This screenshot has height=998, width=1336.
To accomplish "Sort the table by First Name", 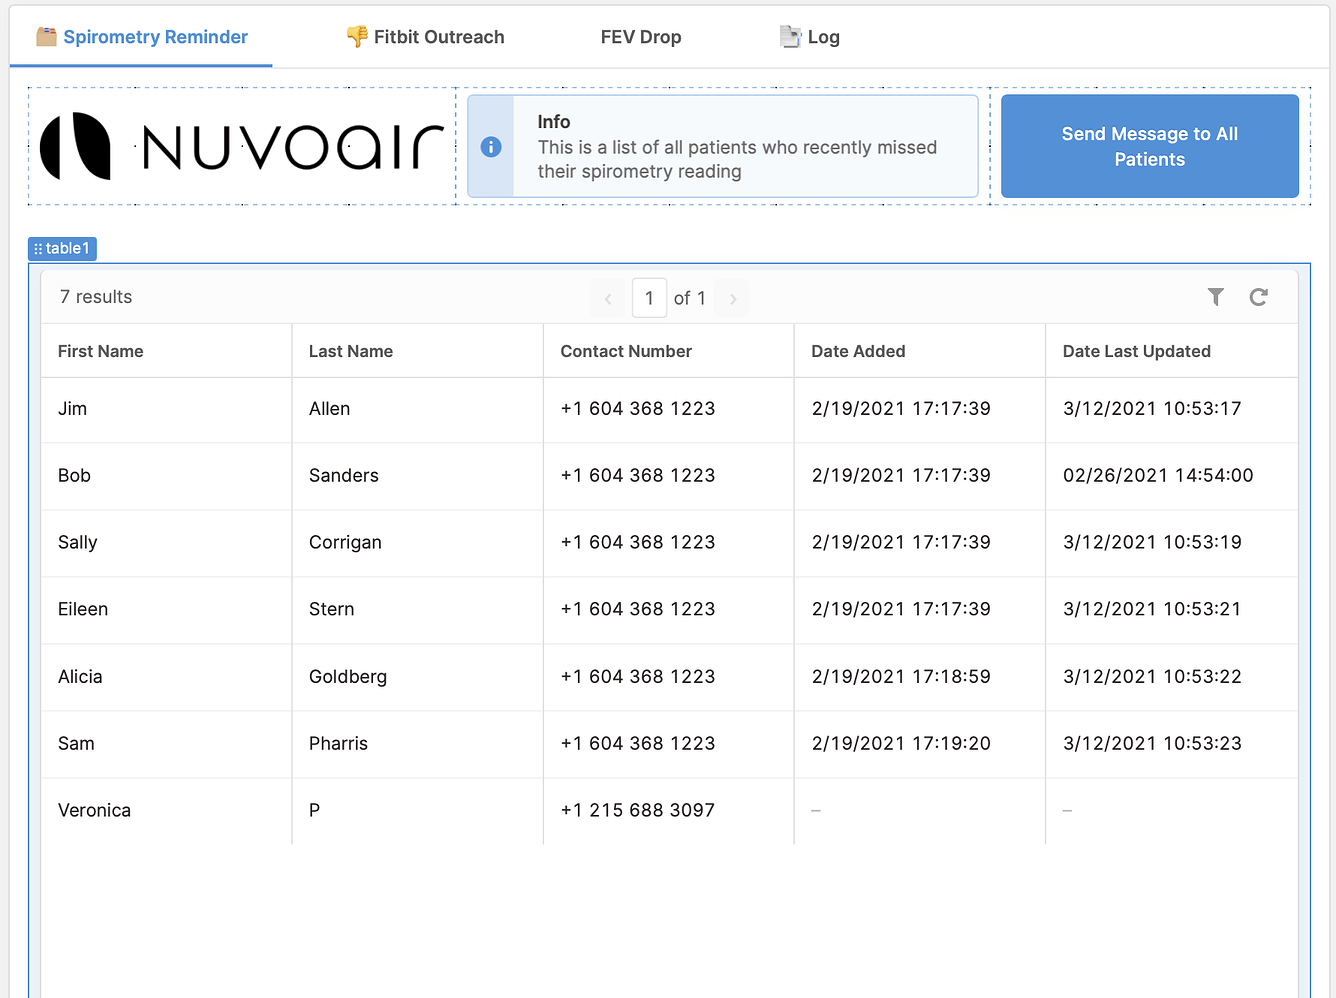I will pyautogui.click(x=100, y=351).
